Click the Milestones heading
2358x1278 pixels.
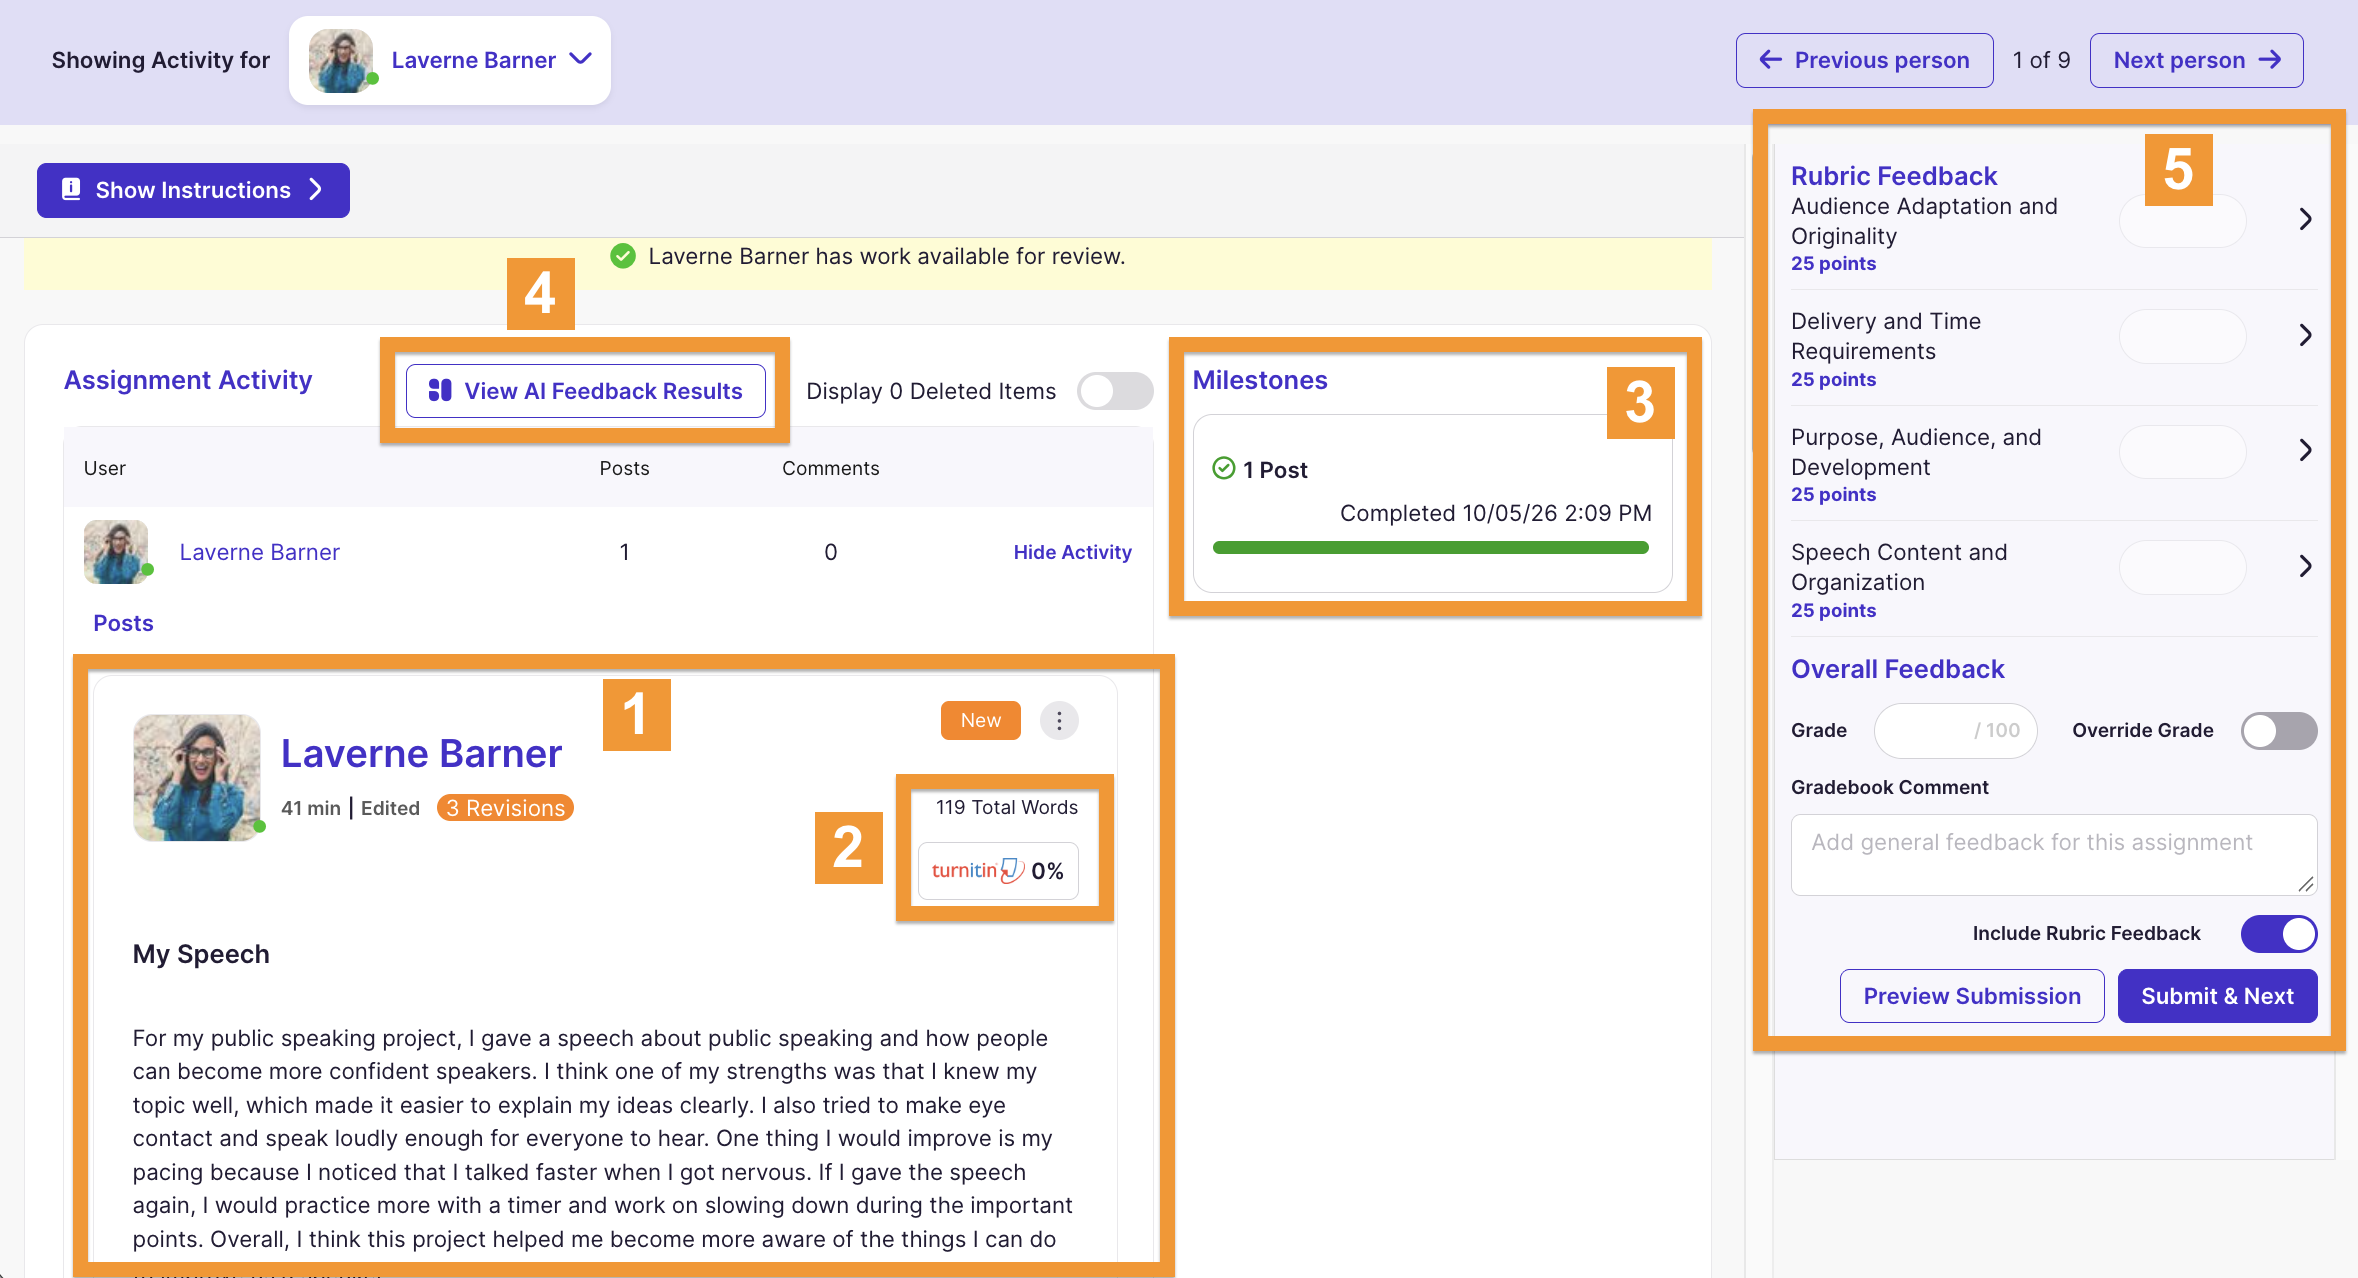[x=1260, y=380]
